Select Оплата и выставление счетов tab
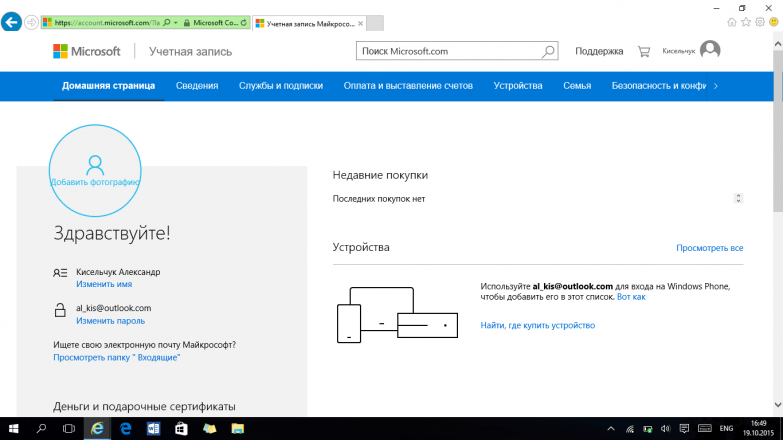 point(408,86)
